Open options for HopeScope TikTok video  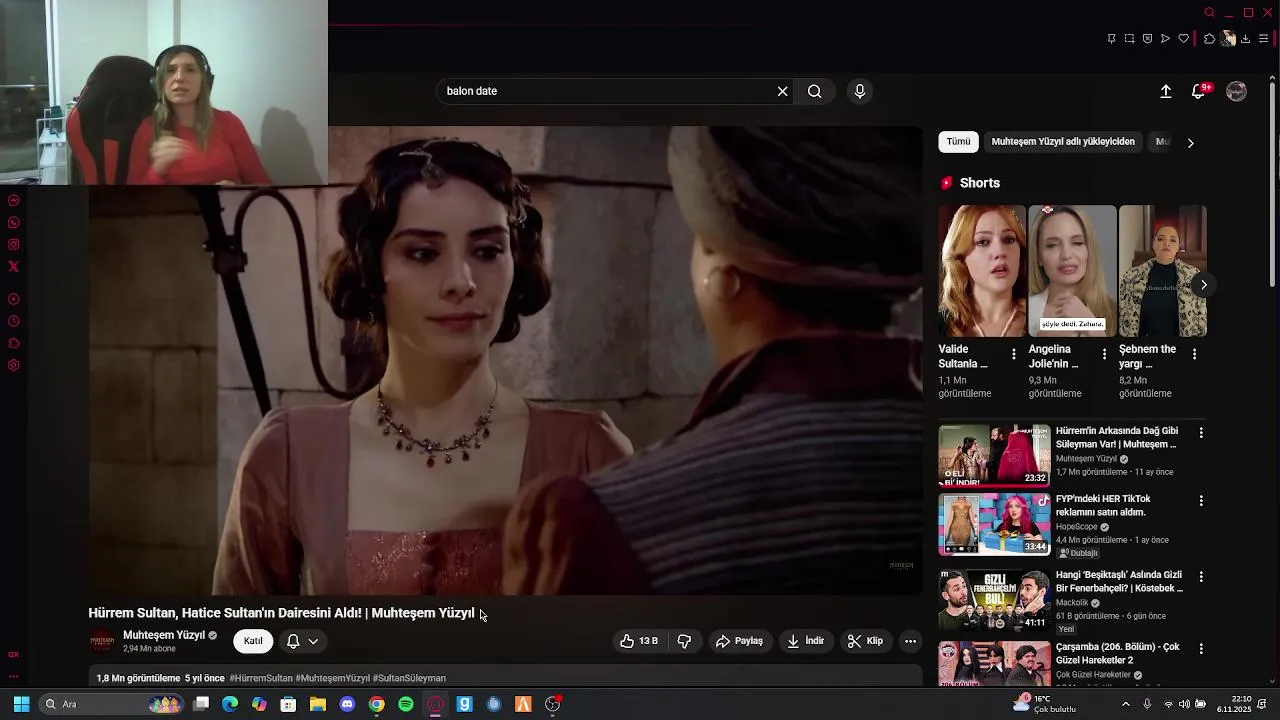coord(1201,501)
